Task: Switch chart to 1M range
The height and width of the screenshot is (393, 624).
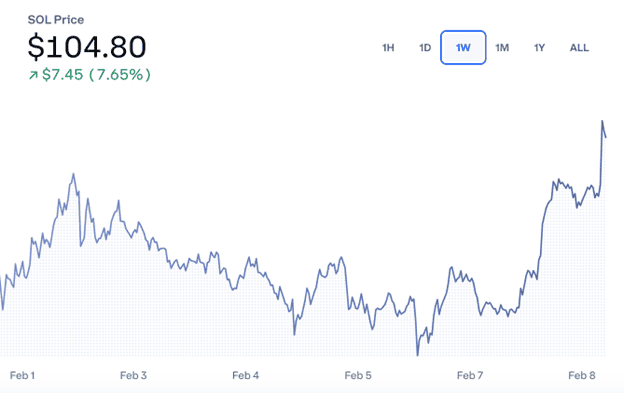Action: (x=502, y=48)
